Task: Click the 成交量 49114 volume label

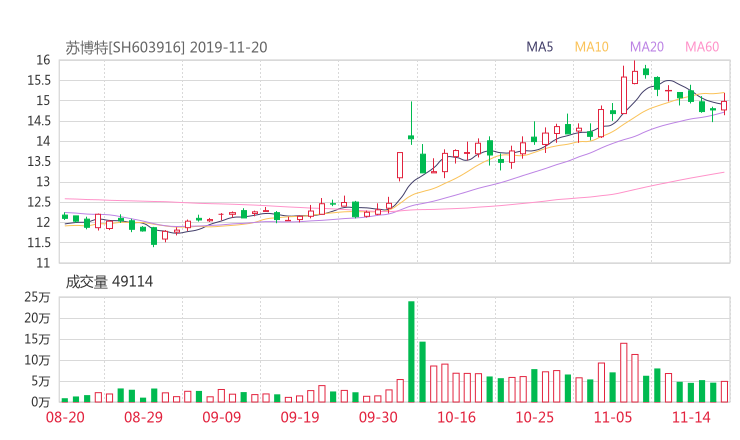Action: pos(109,282)
